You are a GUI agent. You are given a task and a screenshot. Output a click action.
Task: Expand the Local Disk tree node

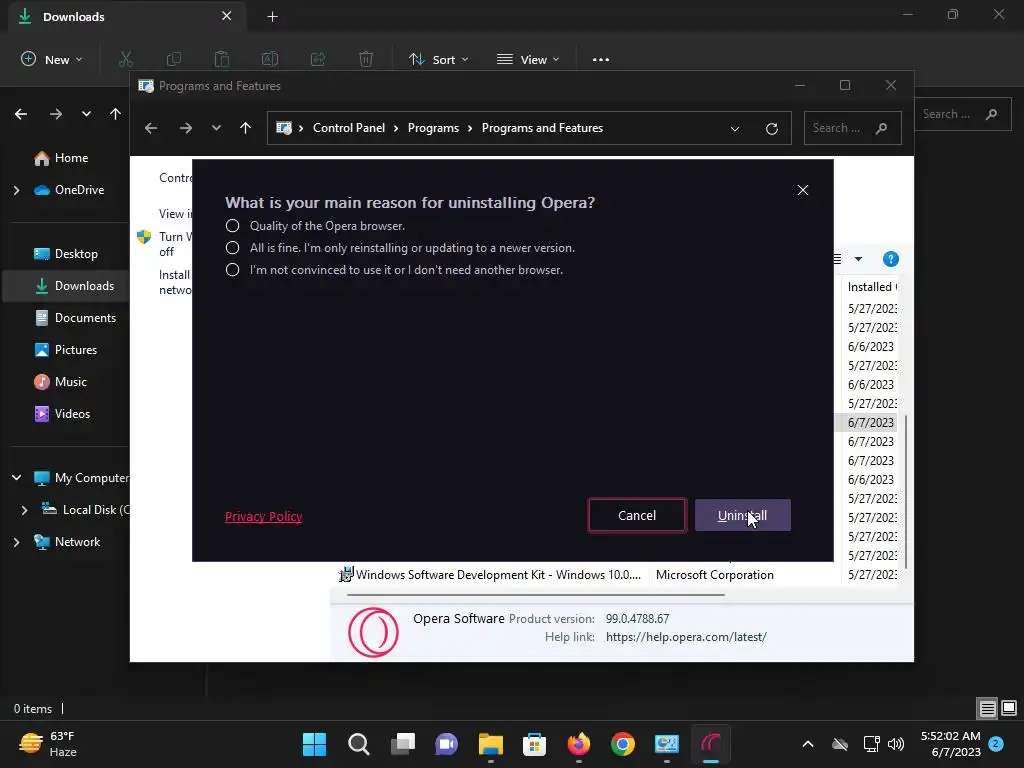(24, 510)
